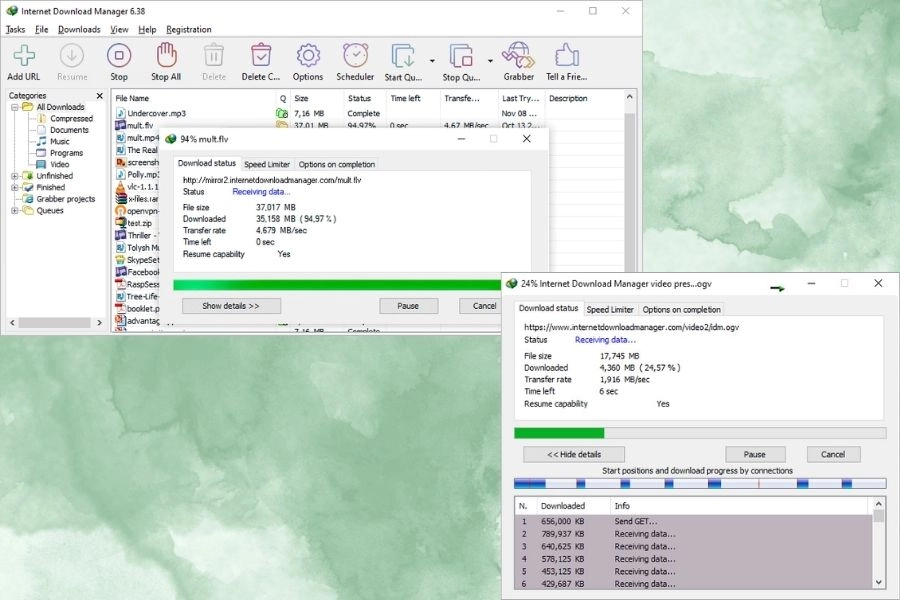Open Options on completion tab in mult.flv dialog
This screenshot has height=600, width=900.
click(337, 164)
